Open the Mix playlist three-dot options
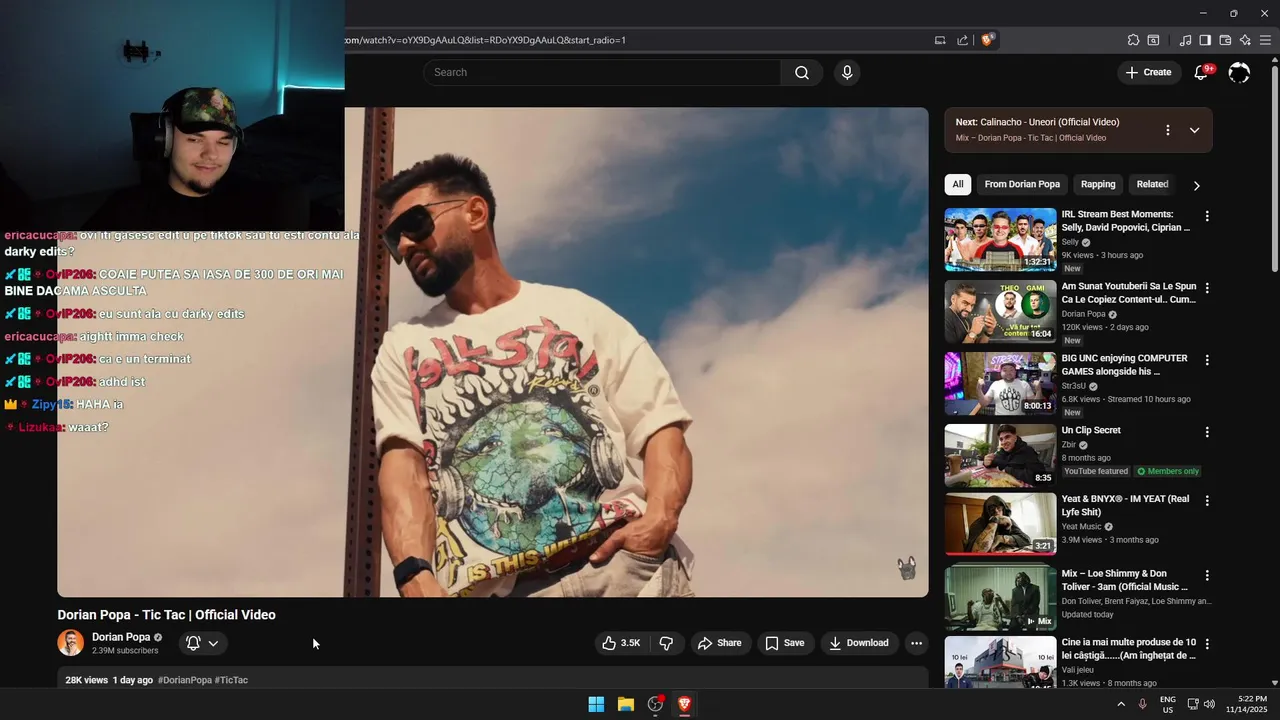This screenshot has height=720, width=1280. [x=1167, y=130]
